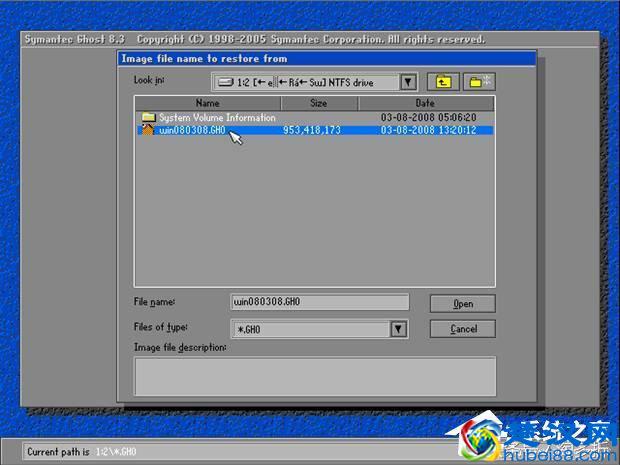Image resolution: width=620 pixels, height=465 pixels.
Task: Open the Look in drive dropdown arrow
Action: 408,82
